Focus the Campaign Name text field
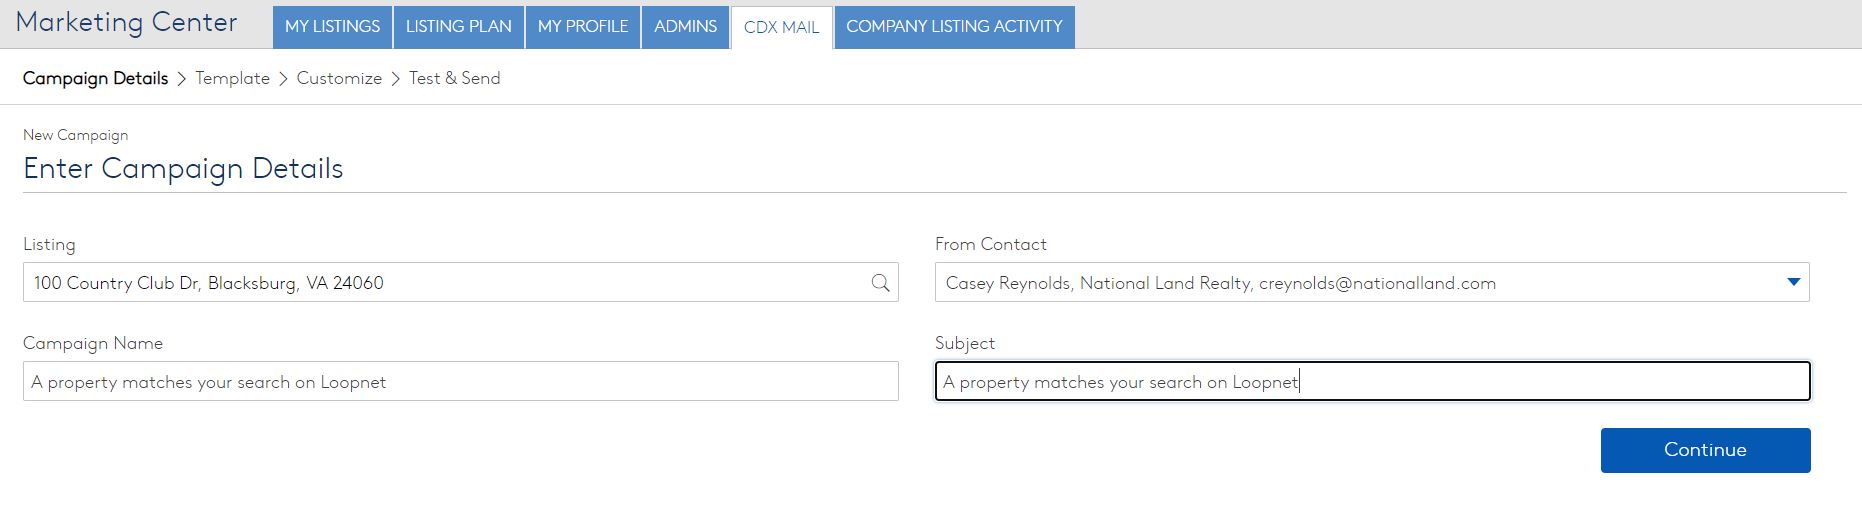This screenshot has height=521, width=1862. click(460, 382)
